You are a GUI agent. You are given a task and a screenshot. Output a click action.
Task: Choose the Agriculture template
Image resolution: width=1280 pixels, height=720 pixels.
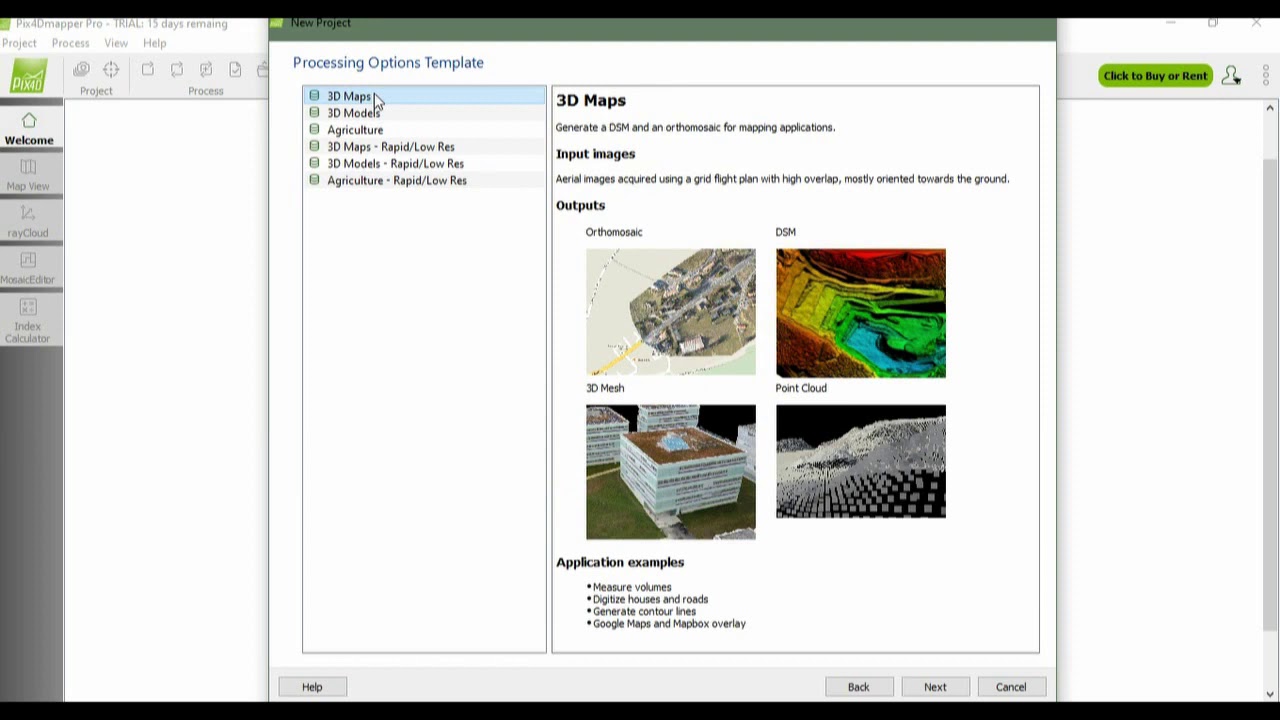point(424,130)
